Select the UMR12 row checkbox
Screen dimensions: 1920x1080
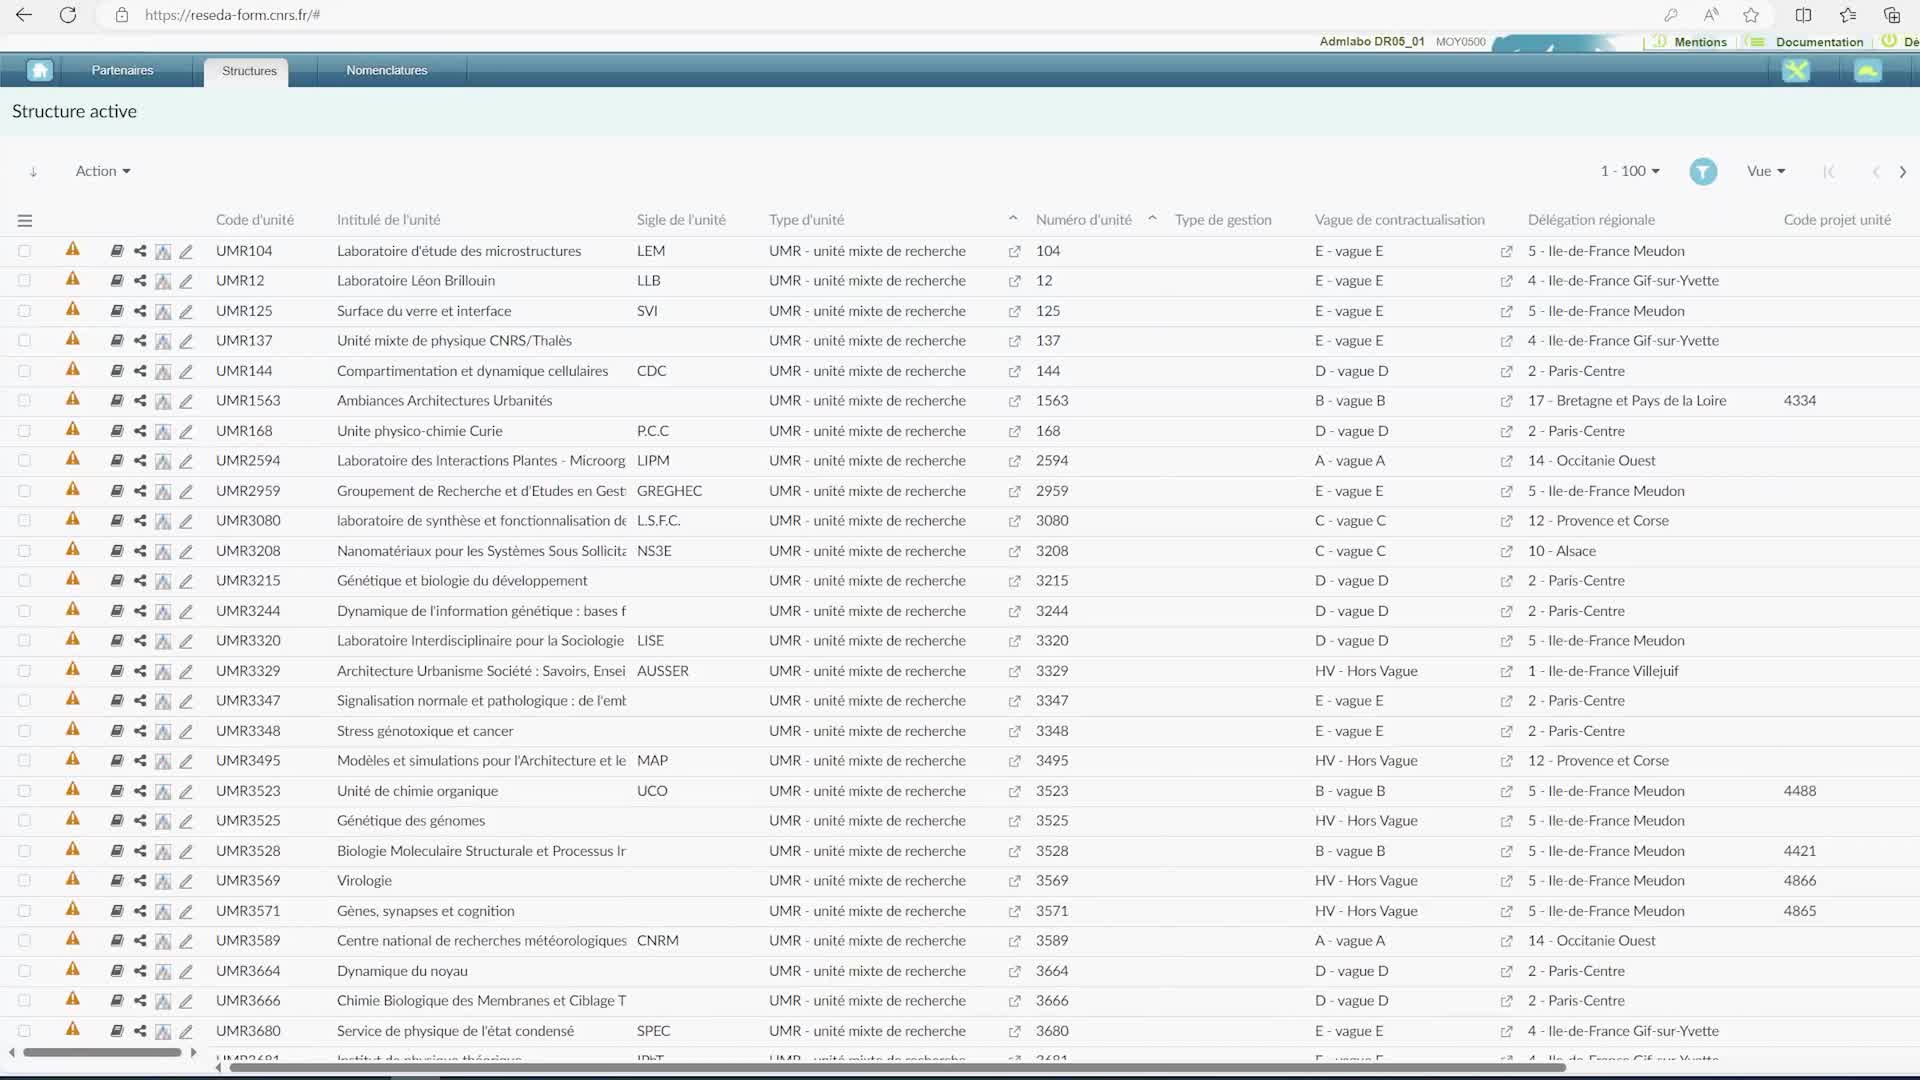click(x=24, y=281)
